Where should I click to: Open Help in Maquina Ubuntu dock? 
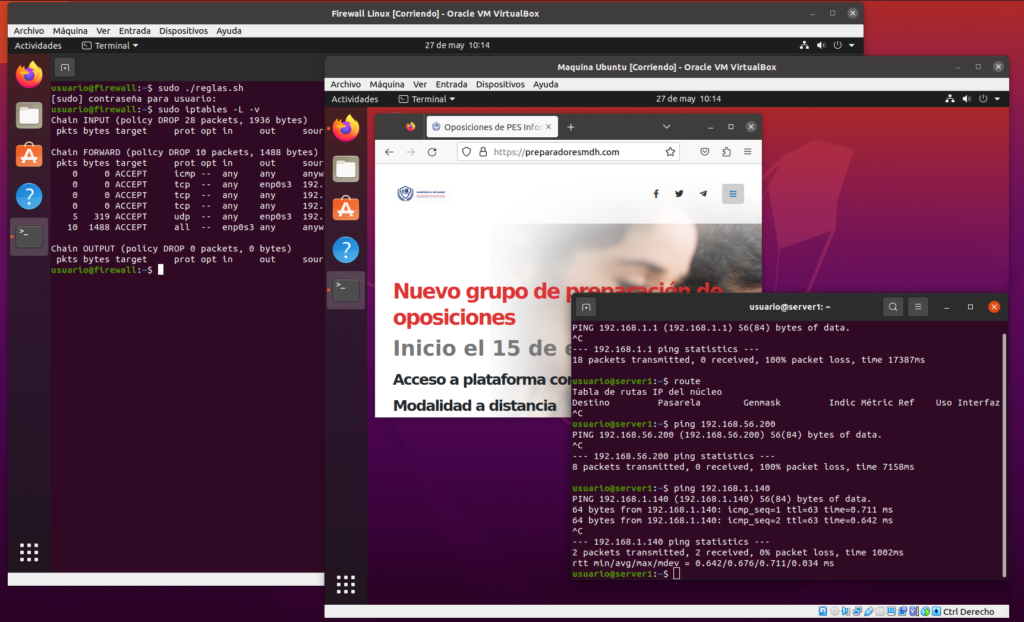point(345,250)
